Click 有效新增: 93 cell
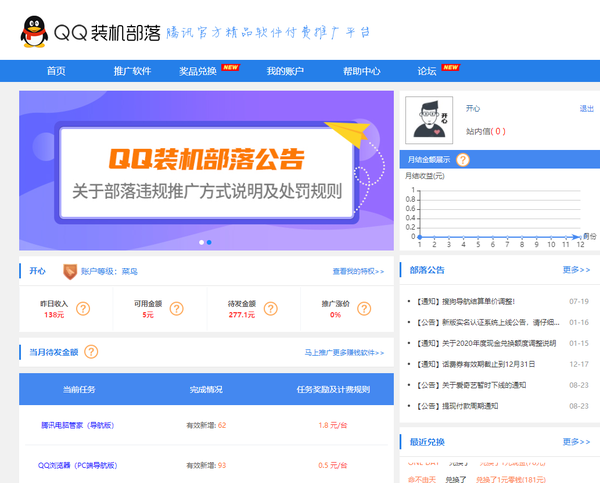 tap(206, 465)
